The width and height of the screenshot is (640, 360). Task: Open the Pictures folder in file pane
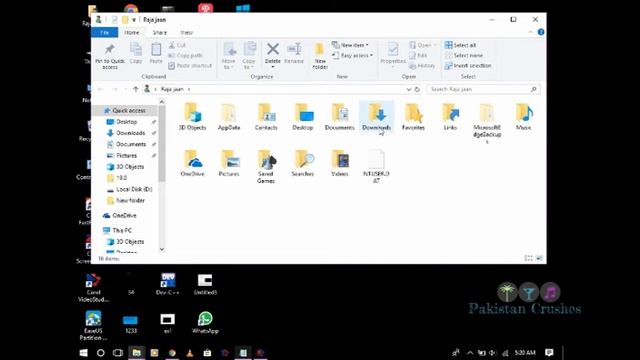click(229, 163)
